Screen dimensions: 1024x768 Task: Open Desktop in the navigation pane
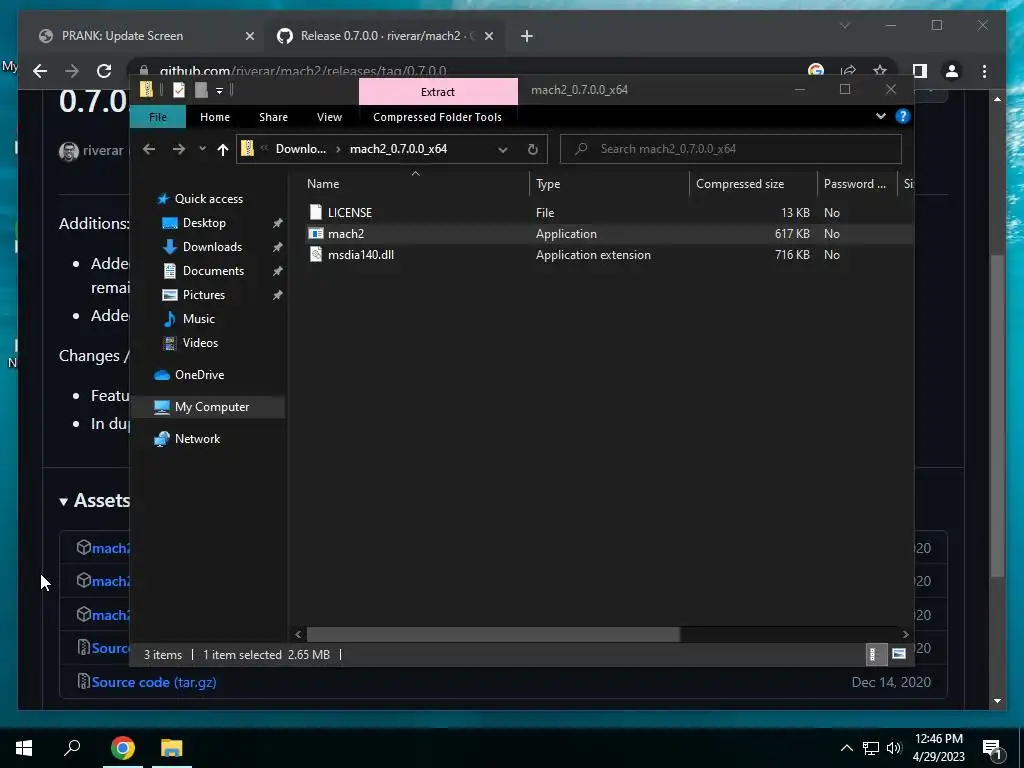click(204, 223)
